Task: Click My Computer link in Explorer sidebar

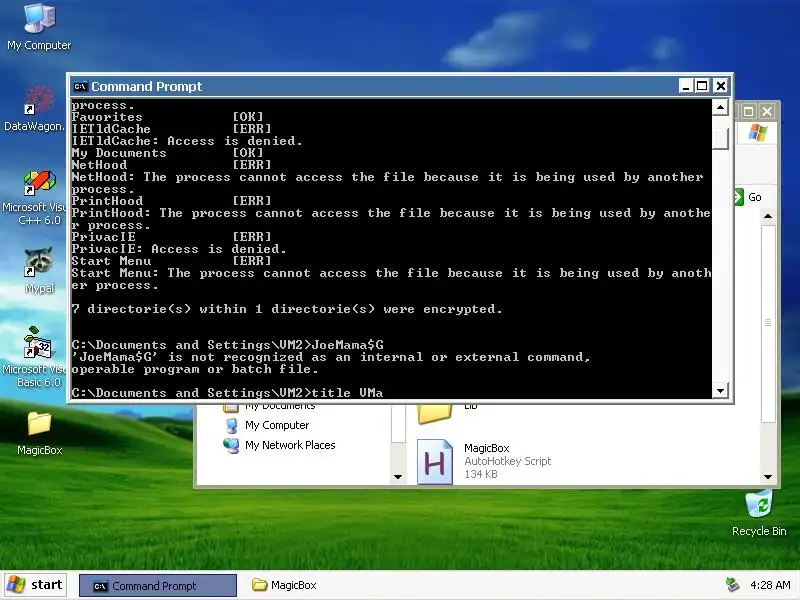Action: (277, 425)
